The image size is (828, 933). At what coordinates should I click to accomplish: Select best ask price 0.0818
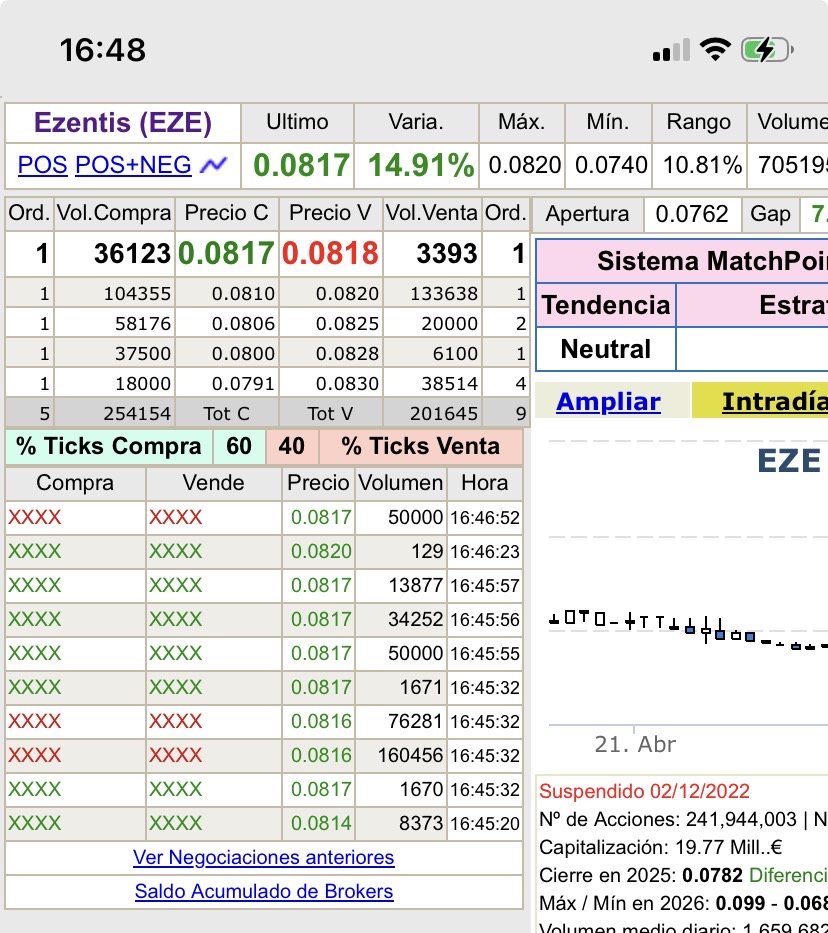[x=330, y=254]
